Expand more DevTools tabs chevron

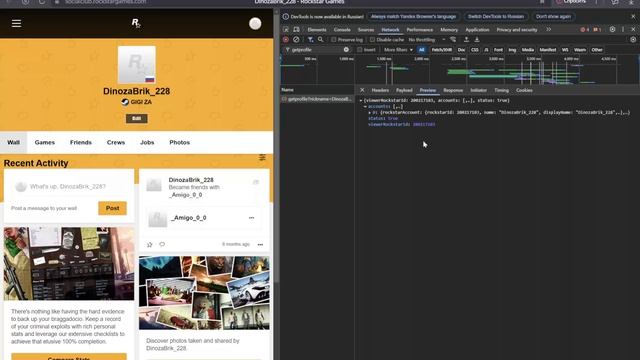click(x=549, y=30)
